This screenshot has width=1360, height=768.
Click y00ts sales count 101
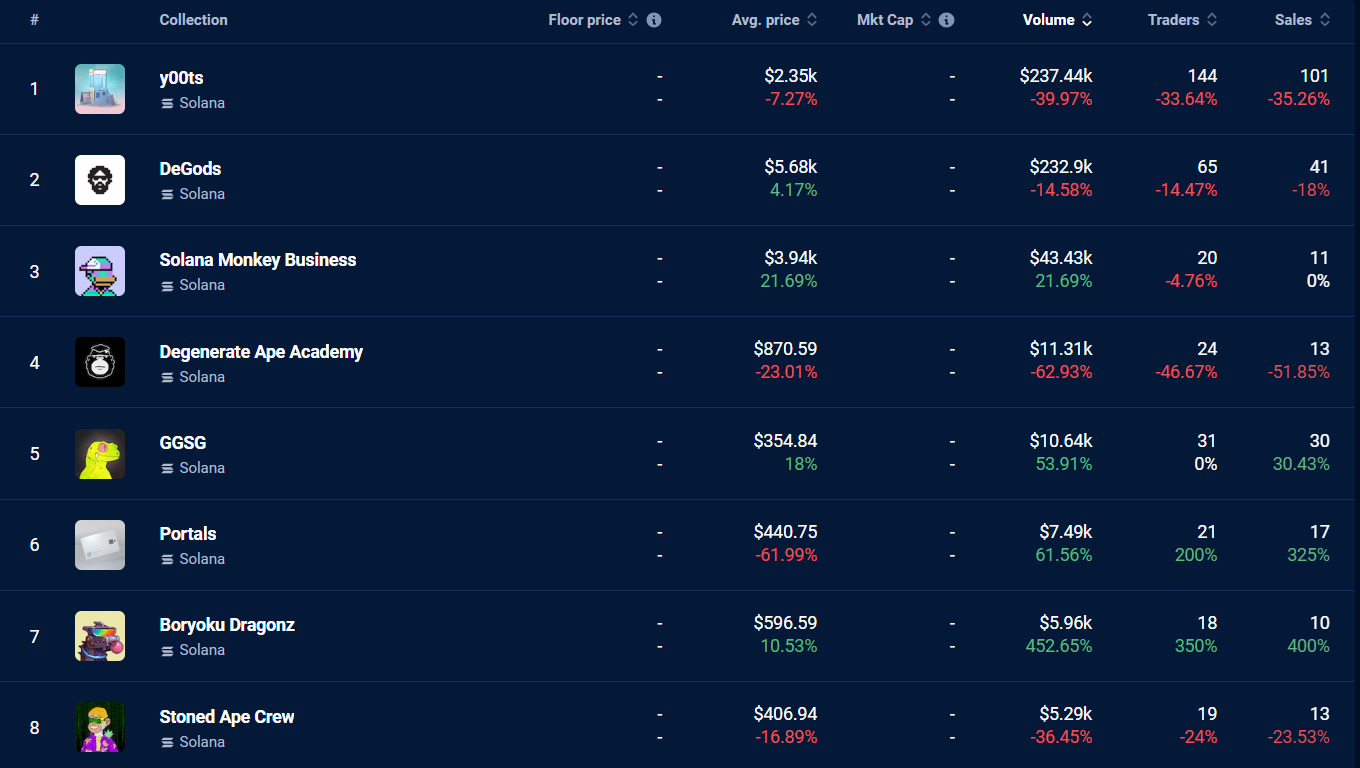pos(1315,76)
